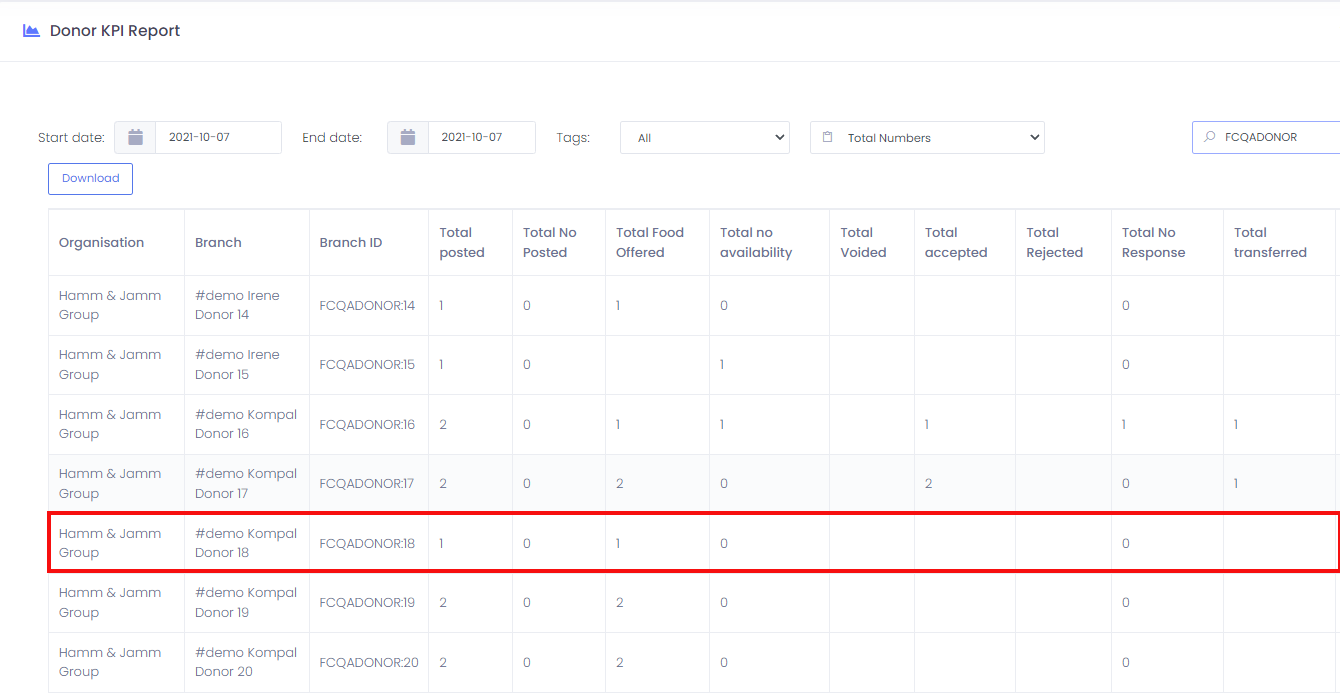The height and width of the screenshot is (698, 1340).
Task: Click FCQADONOR:16 branch ID cell
Action: coord(367,424)
